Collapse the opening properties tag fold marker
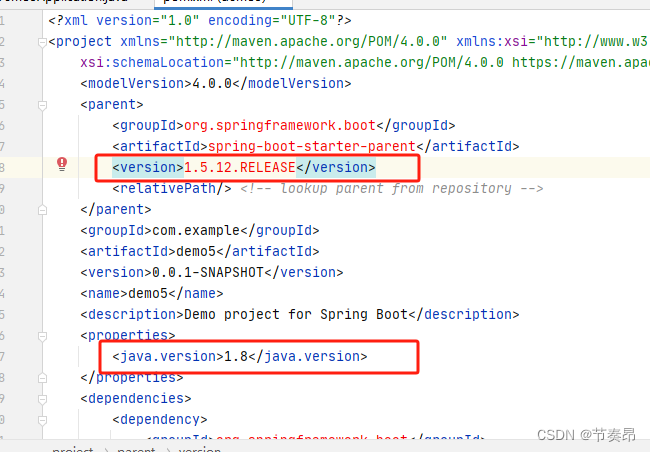Viewport: 650px width, 452px height. 42,336
